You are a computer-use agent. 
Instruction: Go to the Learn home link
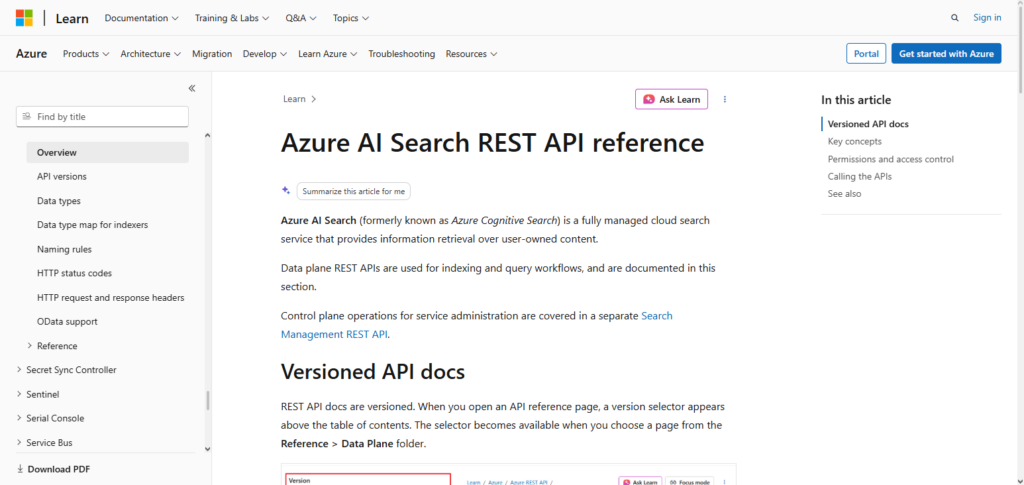[72, 18]
